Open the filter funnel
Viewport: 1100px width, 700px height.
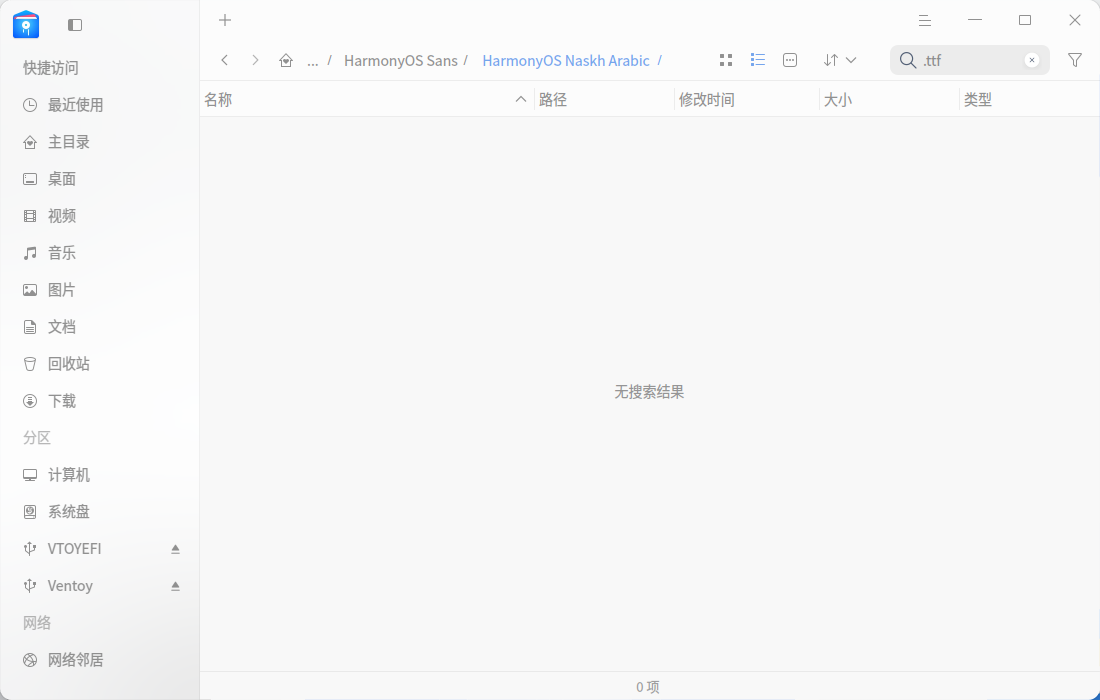pos(1075,60)
